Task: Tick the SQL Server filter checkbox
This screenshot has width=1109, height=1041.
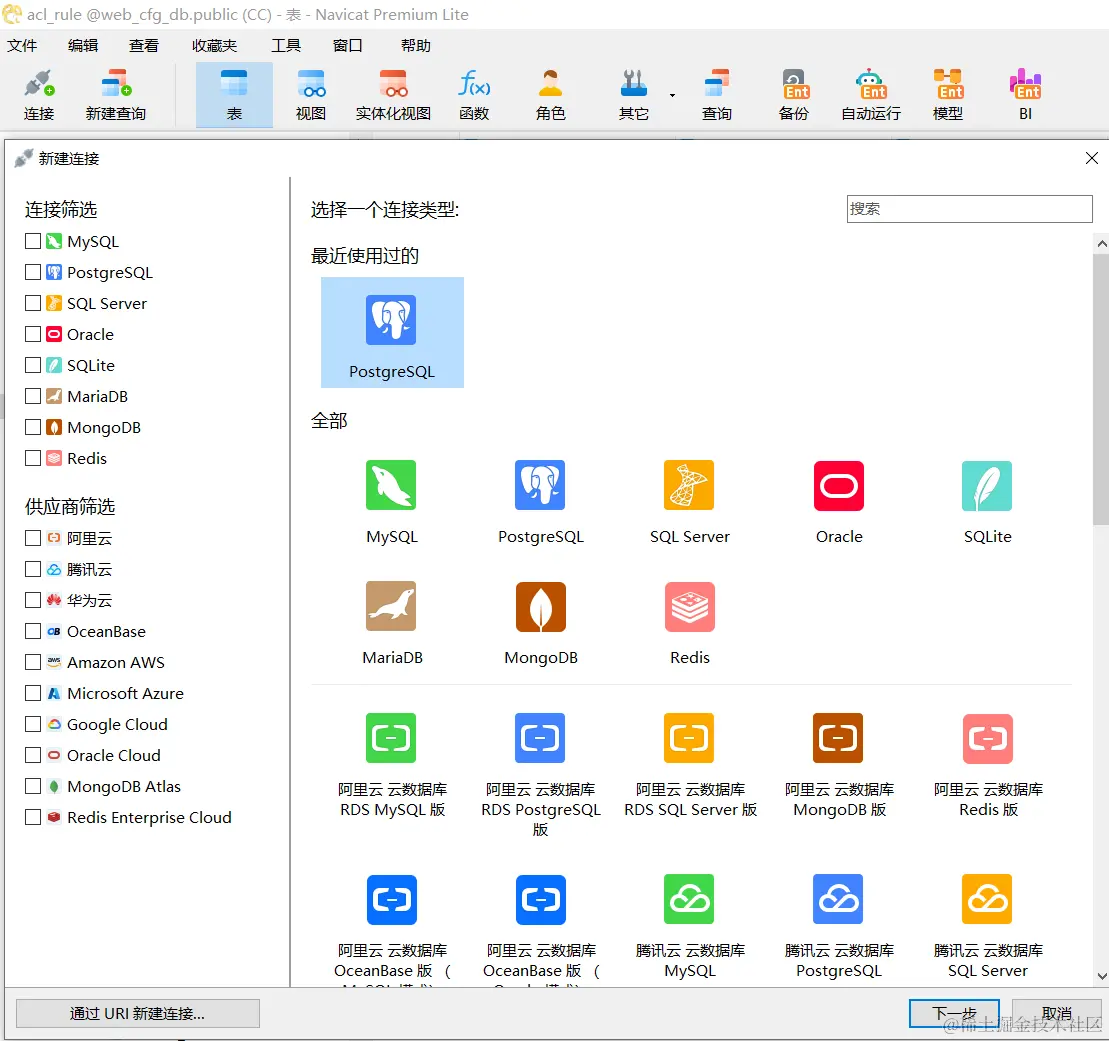Action: (x=33, y=303)
